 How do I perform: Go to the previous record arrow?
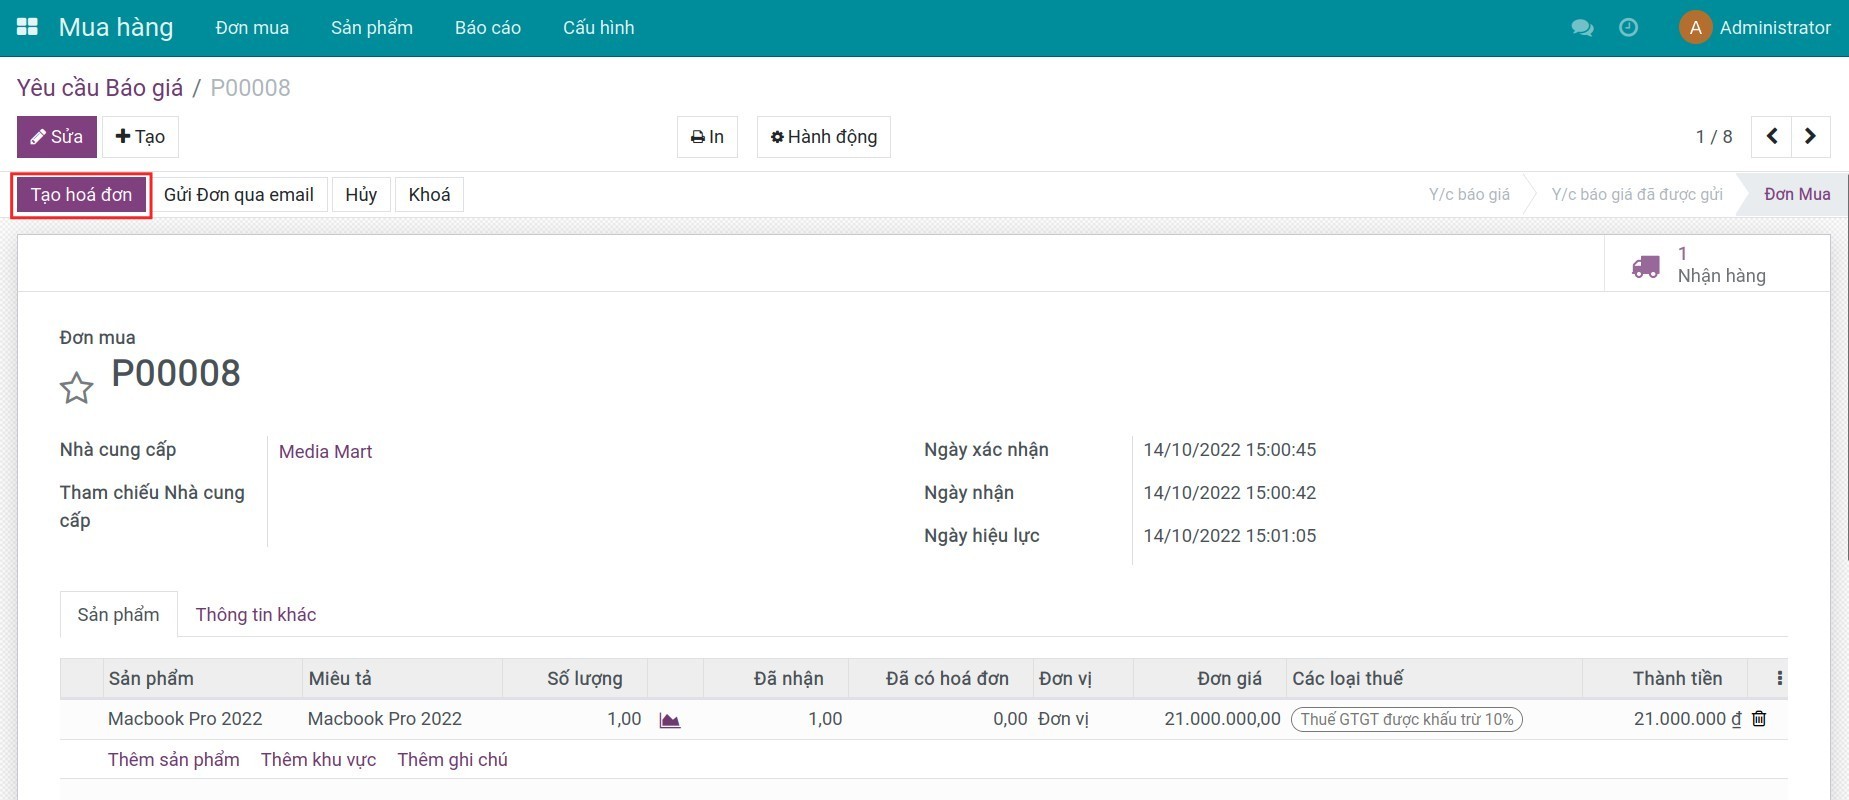tap(1771, 137)
